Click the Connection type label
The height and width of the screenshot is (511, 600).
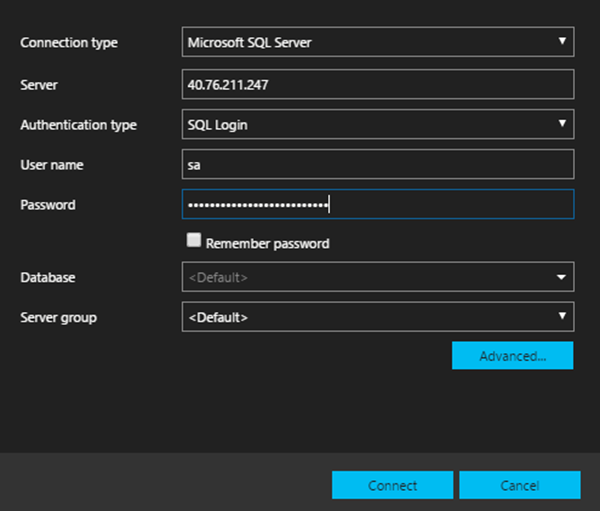click(x=69, y=43)
